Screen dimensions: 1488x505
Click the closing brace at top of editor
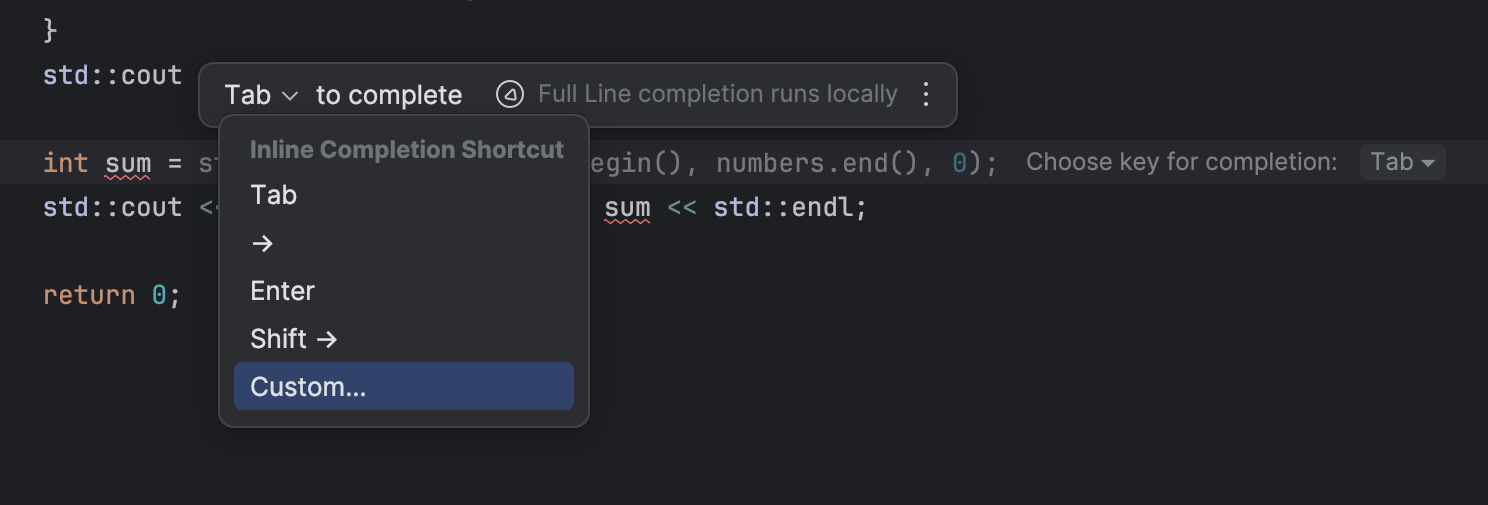tap(50, 30)
